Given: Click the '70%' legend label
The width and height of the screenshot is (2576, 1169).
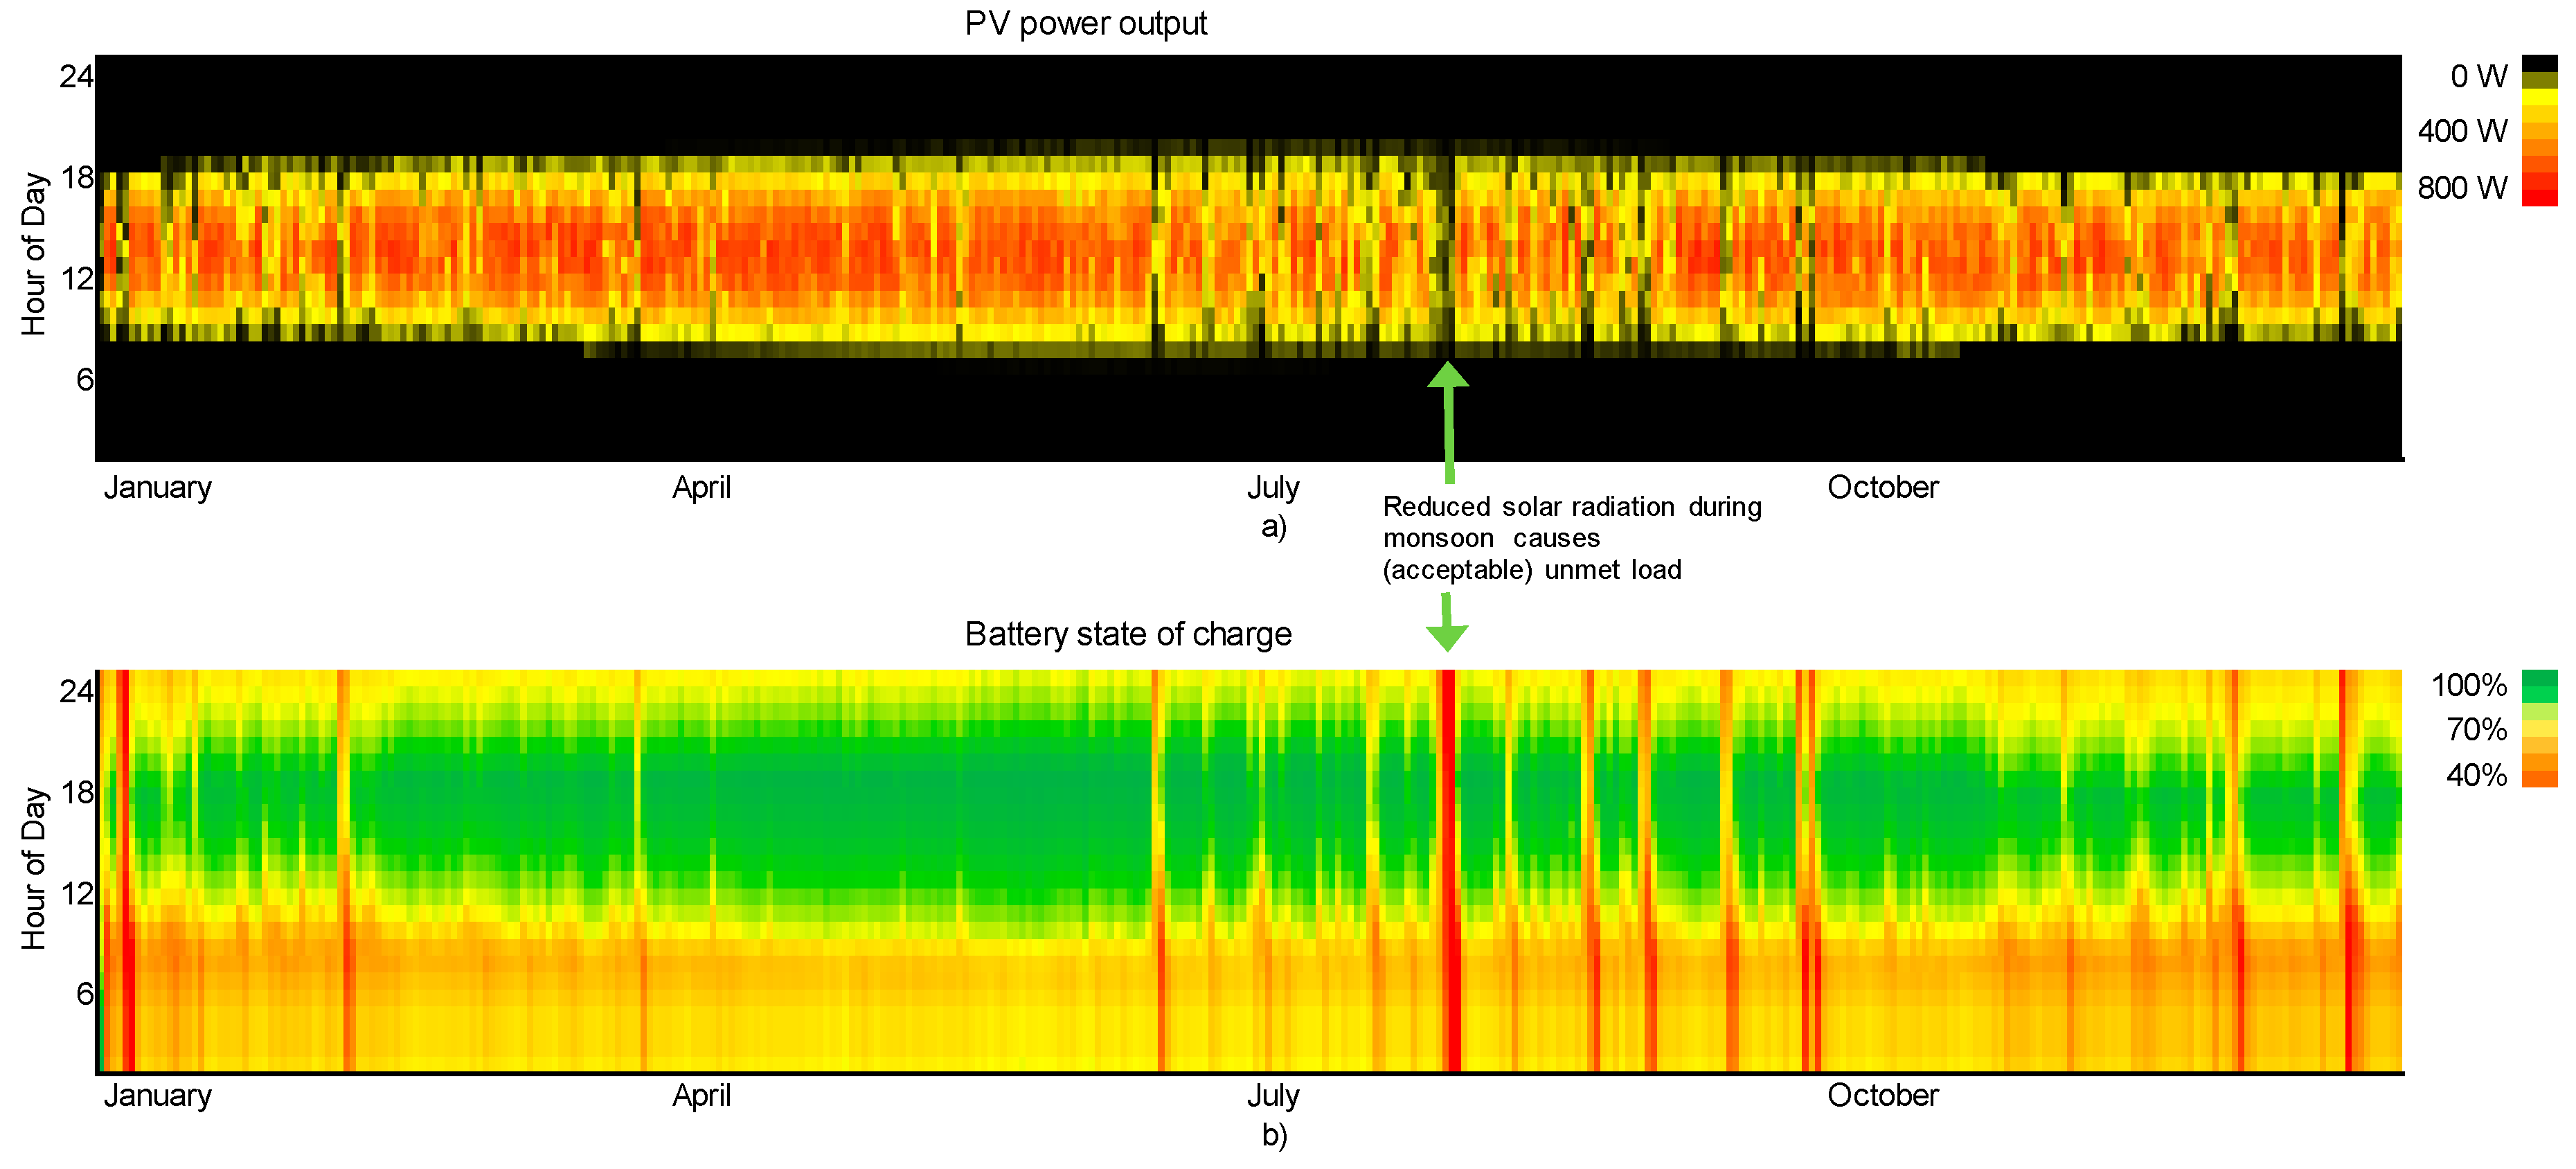Looking at the screenshot, I should click(2476, 730).
